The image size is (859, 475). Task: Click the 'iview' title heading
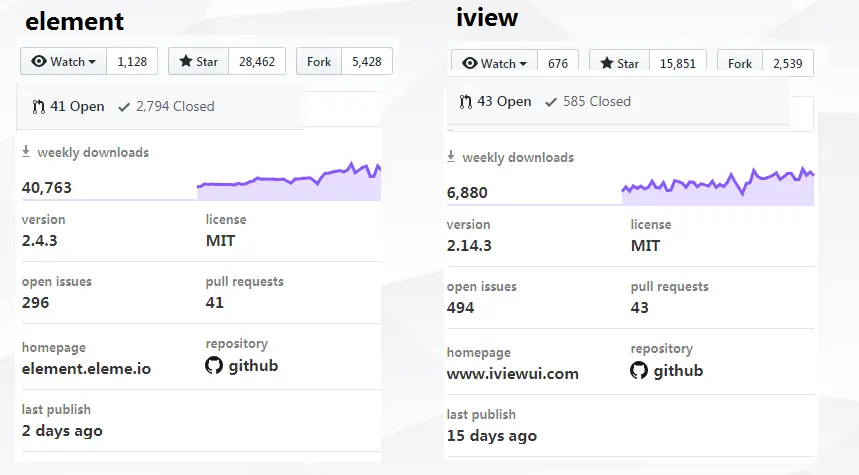tap(487, 18)
